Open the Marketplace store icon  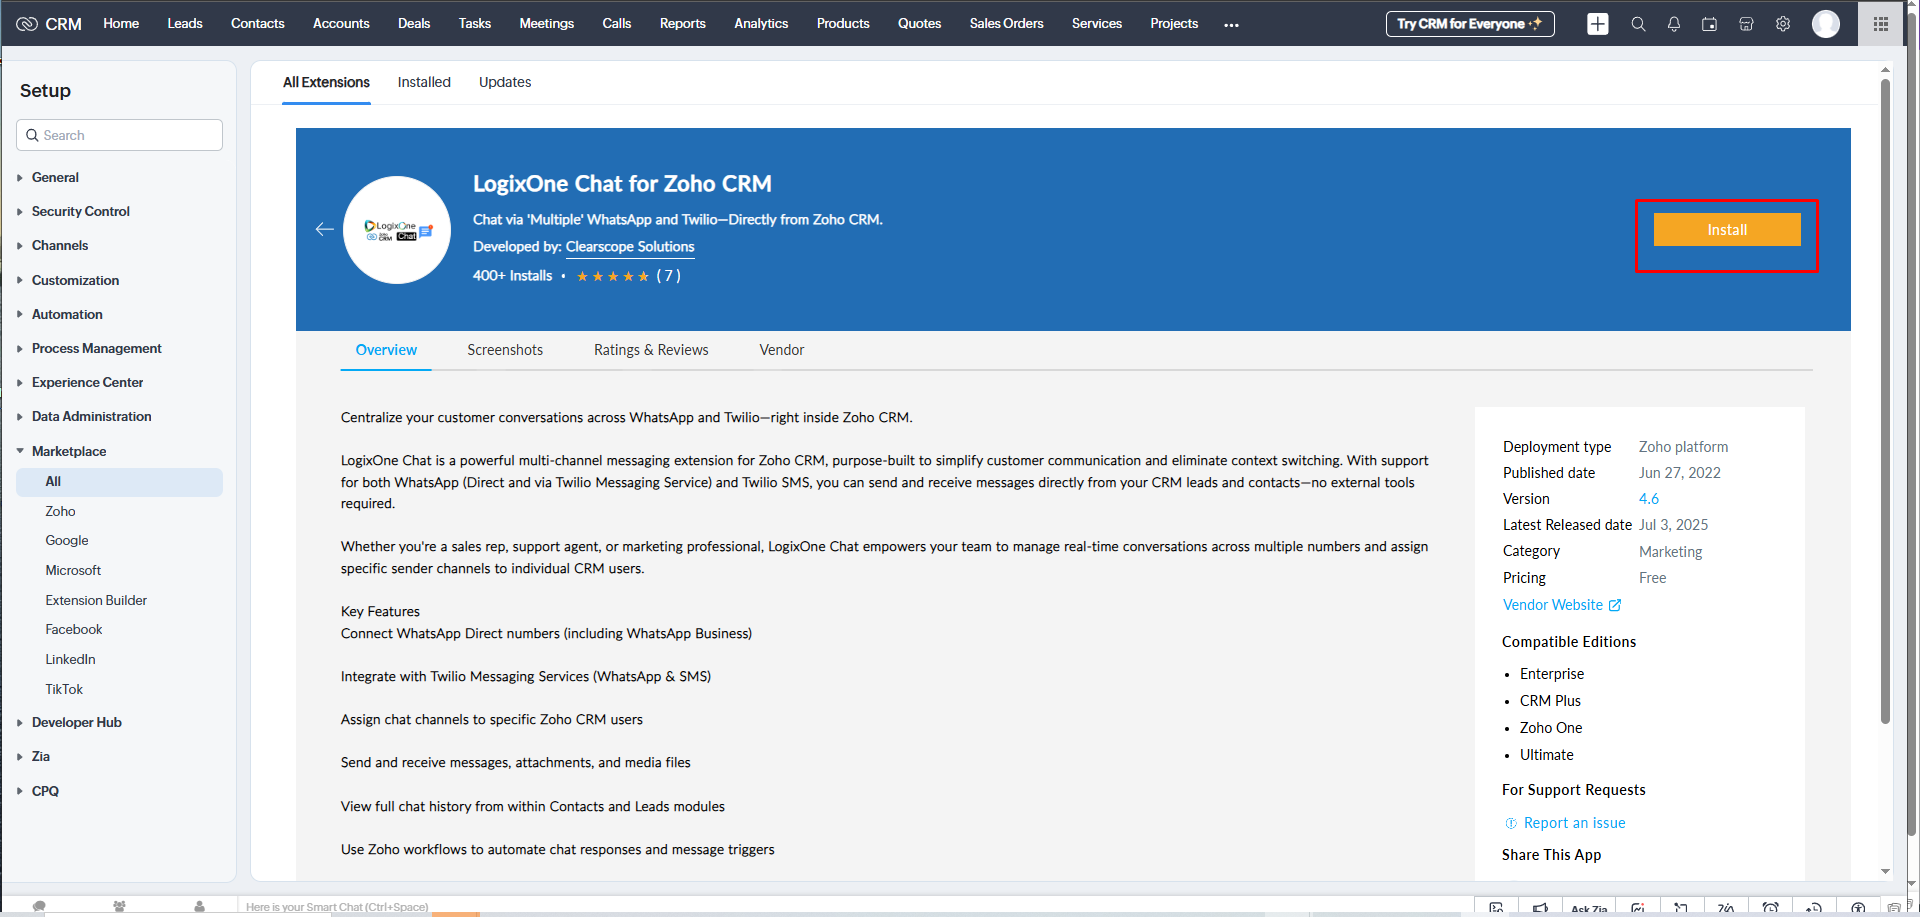pyautogui.click(x=1746, y=24)
